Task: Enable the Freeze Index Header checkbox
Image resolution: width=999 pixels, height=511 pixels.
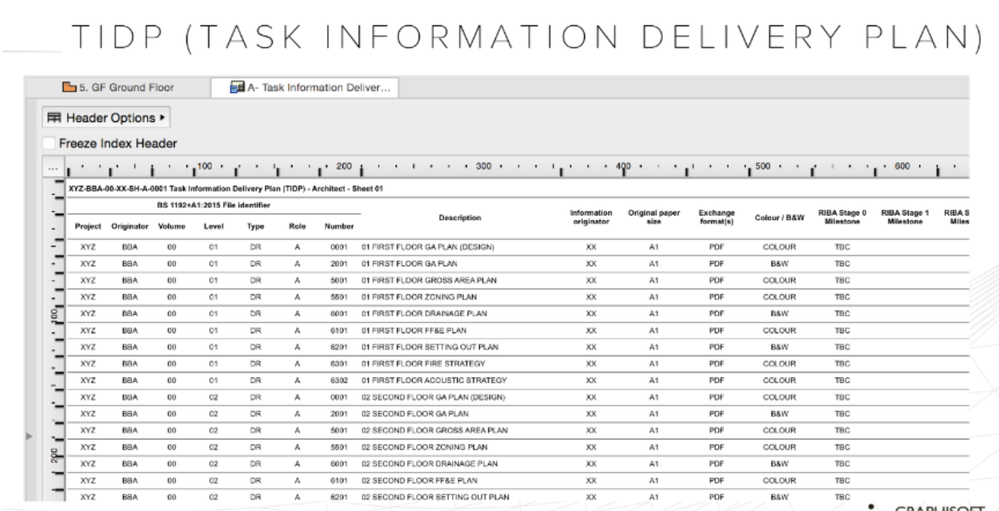Action: (49, 143)
